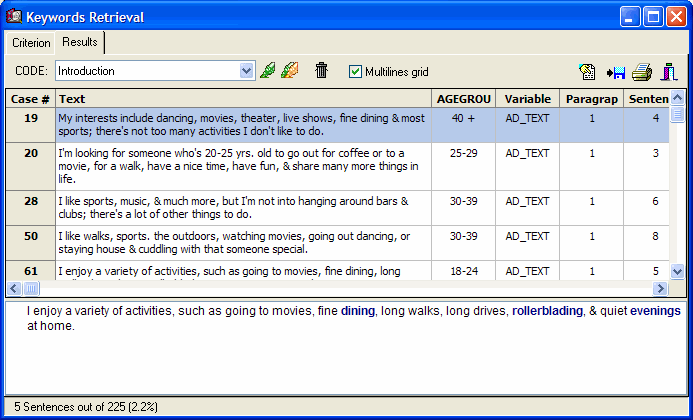Image resolution: width=693 pixels, height=420 pixels.
Task: Click the Keywords Retrieval title bar icon
Action: [x=14, y=17]
